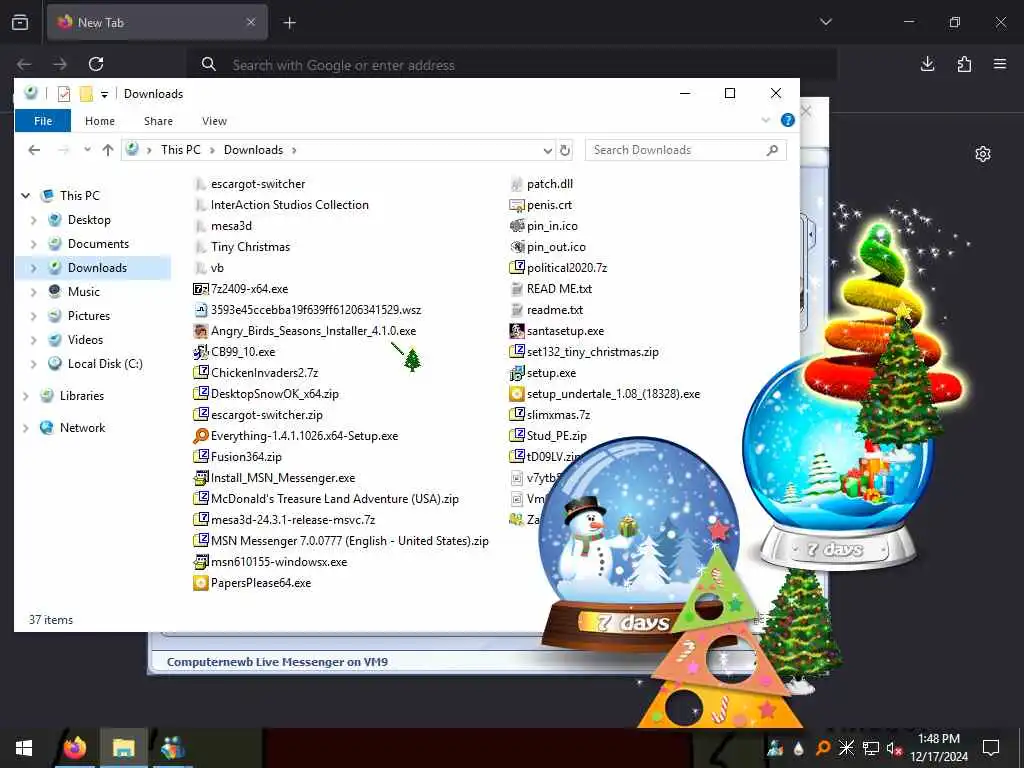Image resolution: width=1024 pixels, height=768 pixels.
Task: Click the Properties quick access icon
Action: [x=64, y=94]
